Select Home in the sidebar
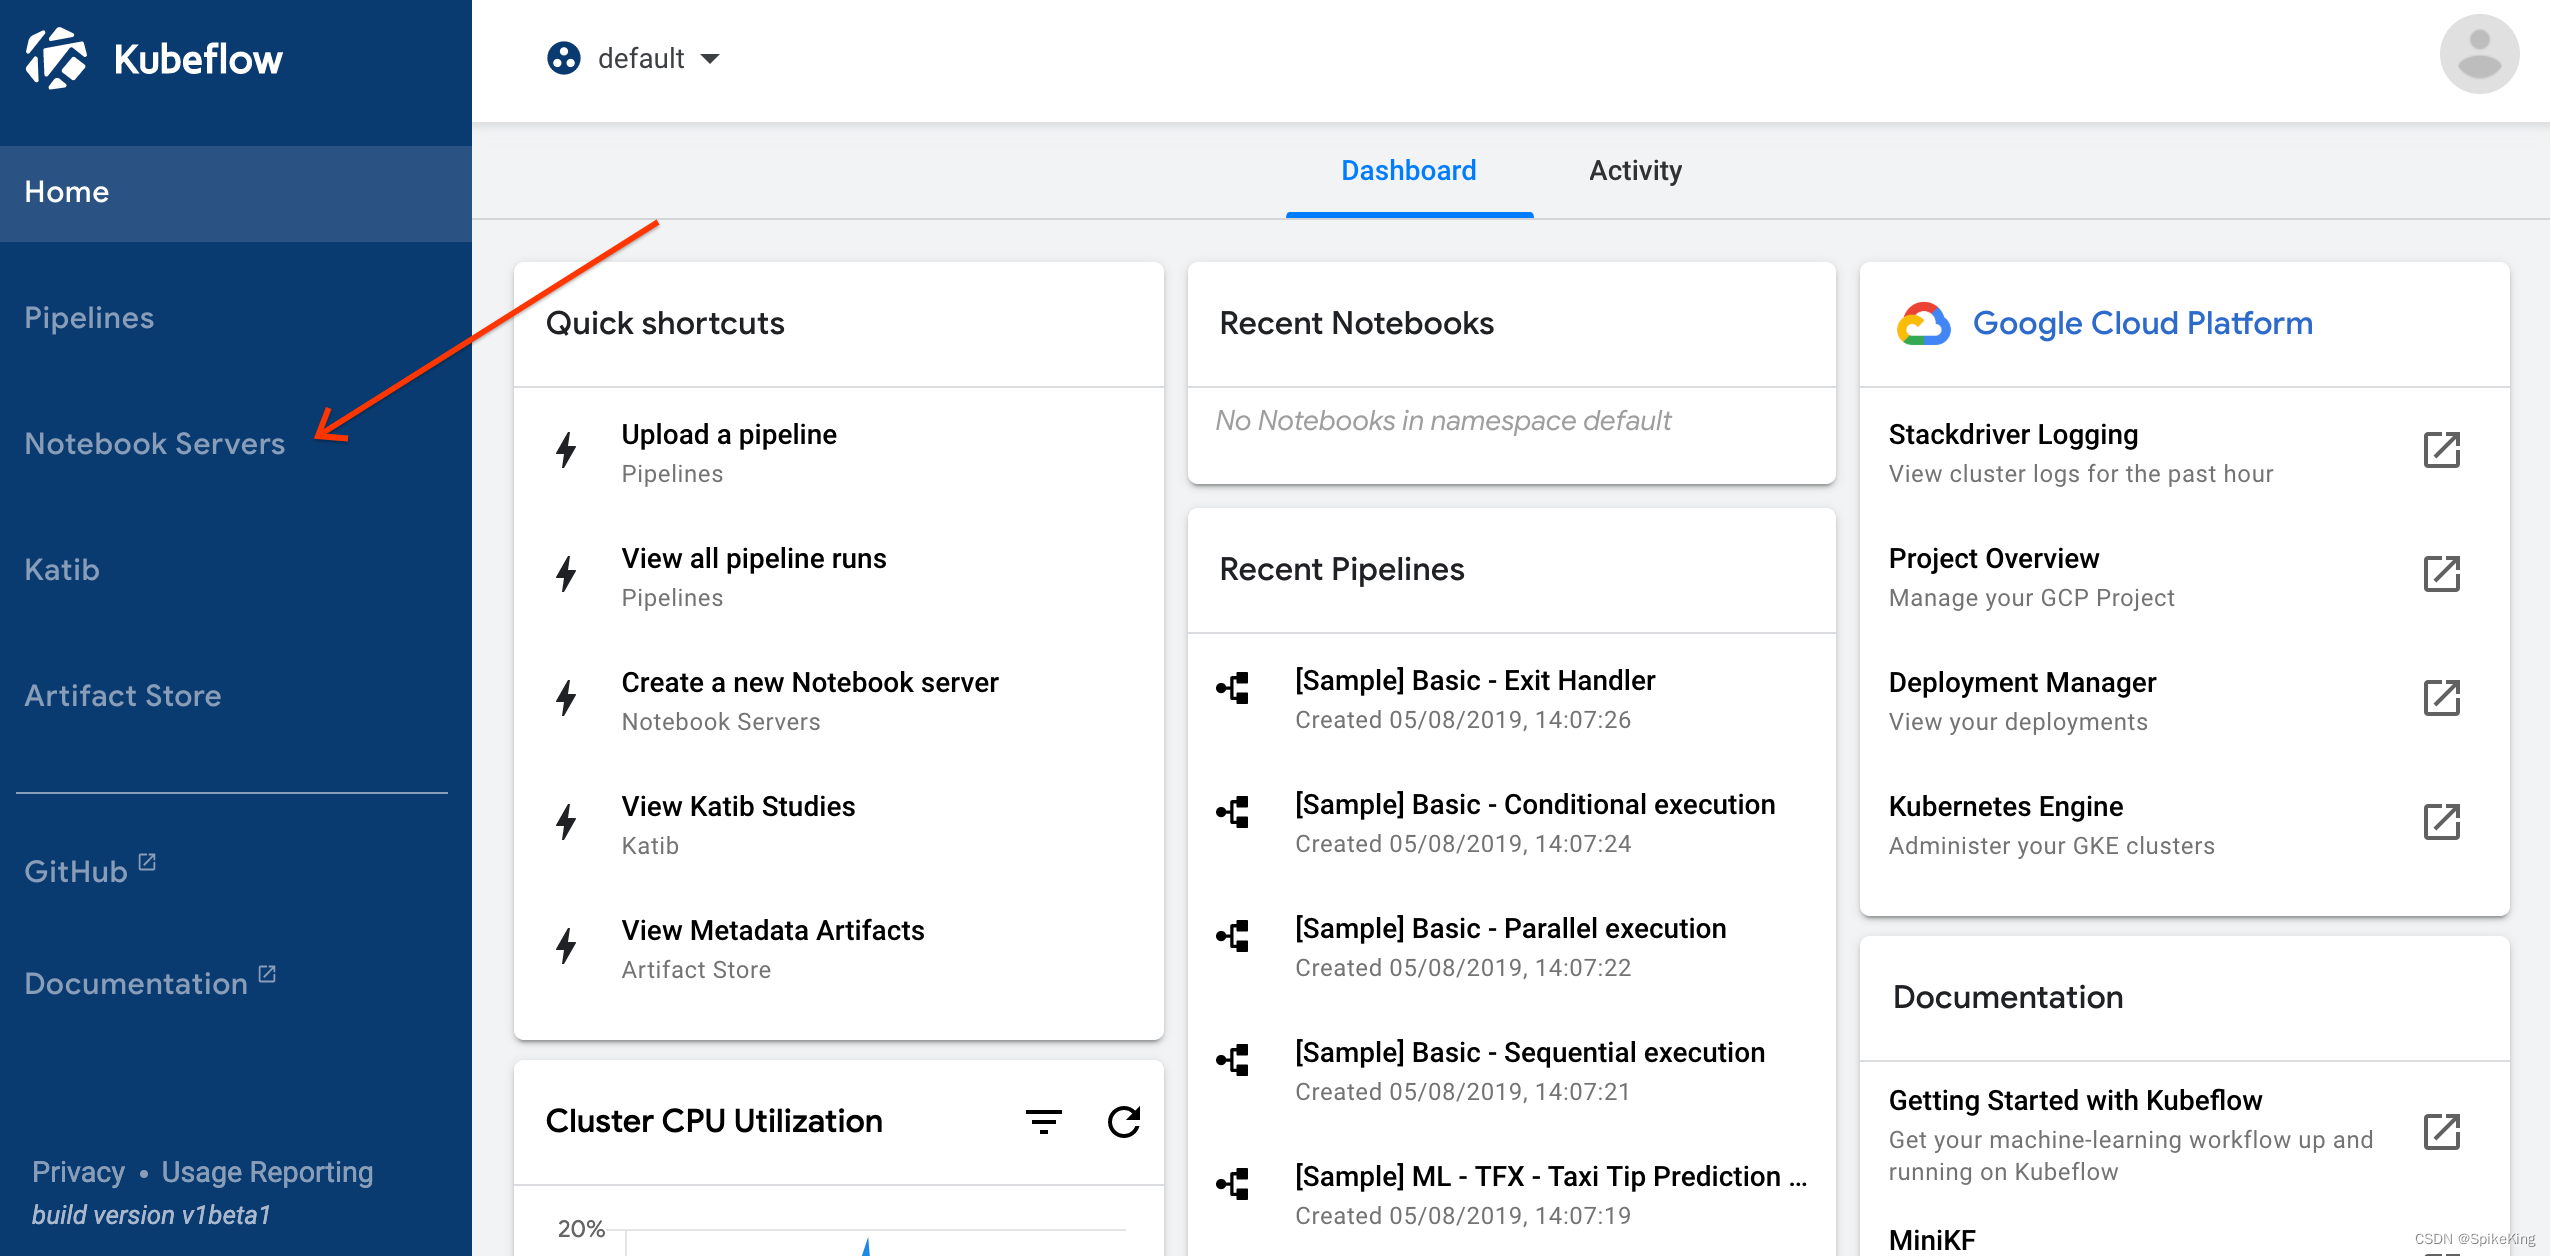The width and height of the screenshot is (2551, 1256). coord(236,192)
